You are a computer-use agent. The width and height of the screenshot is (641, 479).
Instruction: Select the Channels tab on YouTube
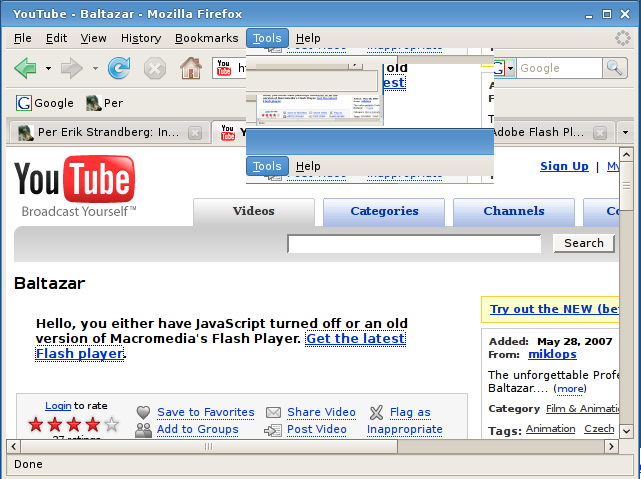pos(514,211)
